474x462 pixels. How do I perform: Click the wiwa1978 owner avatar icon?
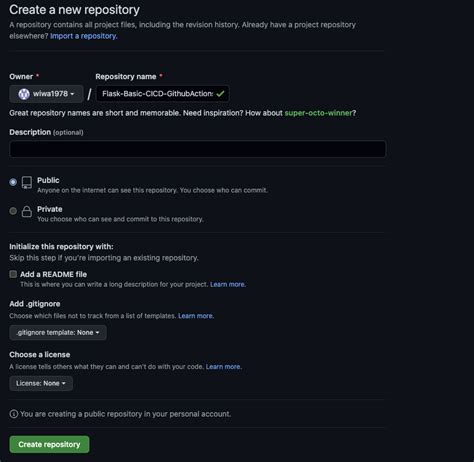coord(24,94)
